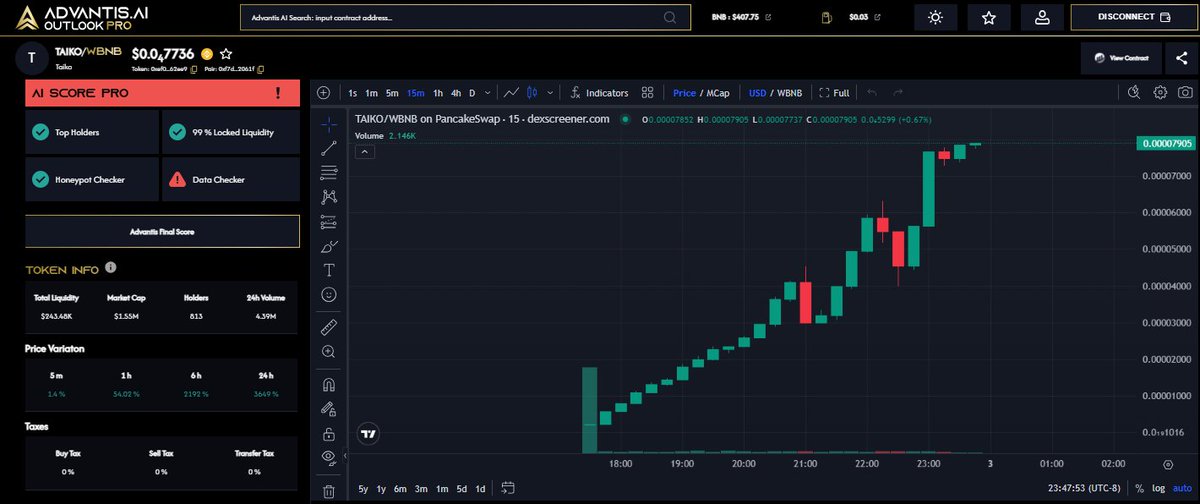Set chart range to 5y
This screenshot has width=1200, height=504.
click(x=363, y=489)
